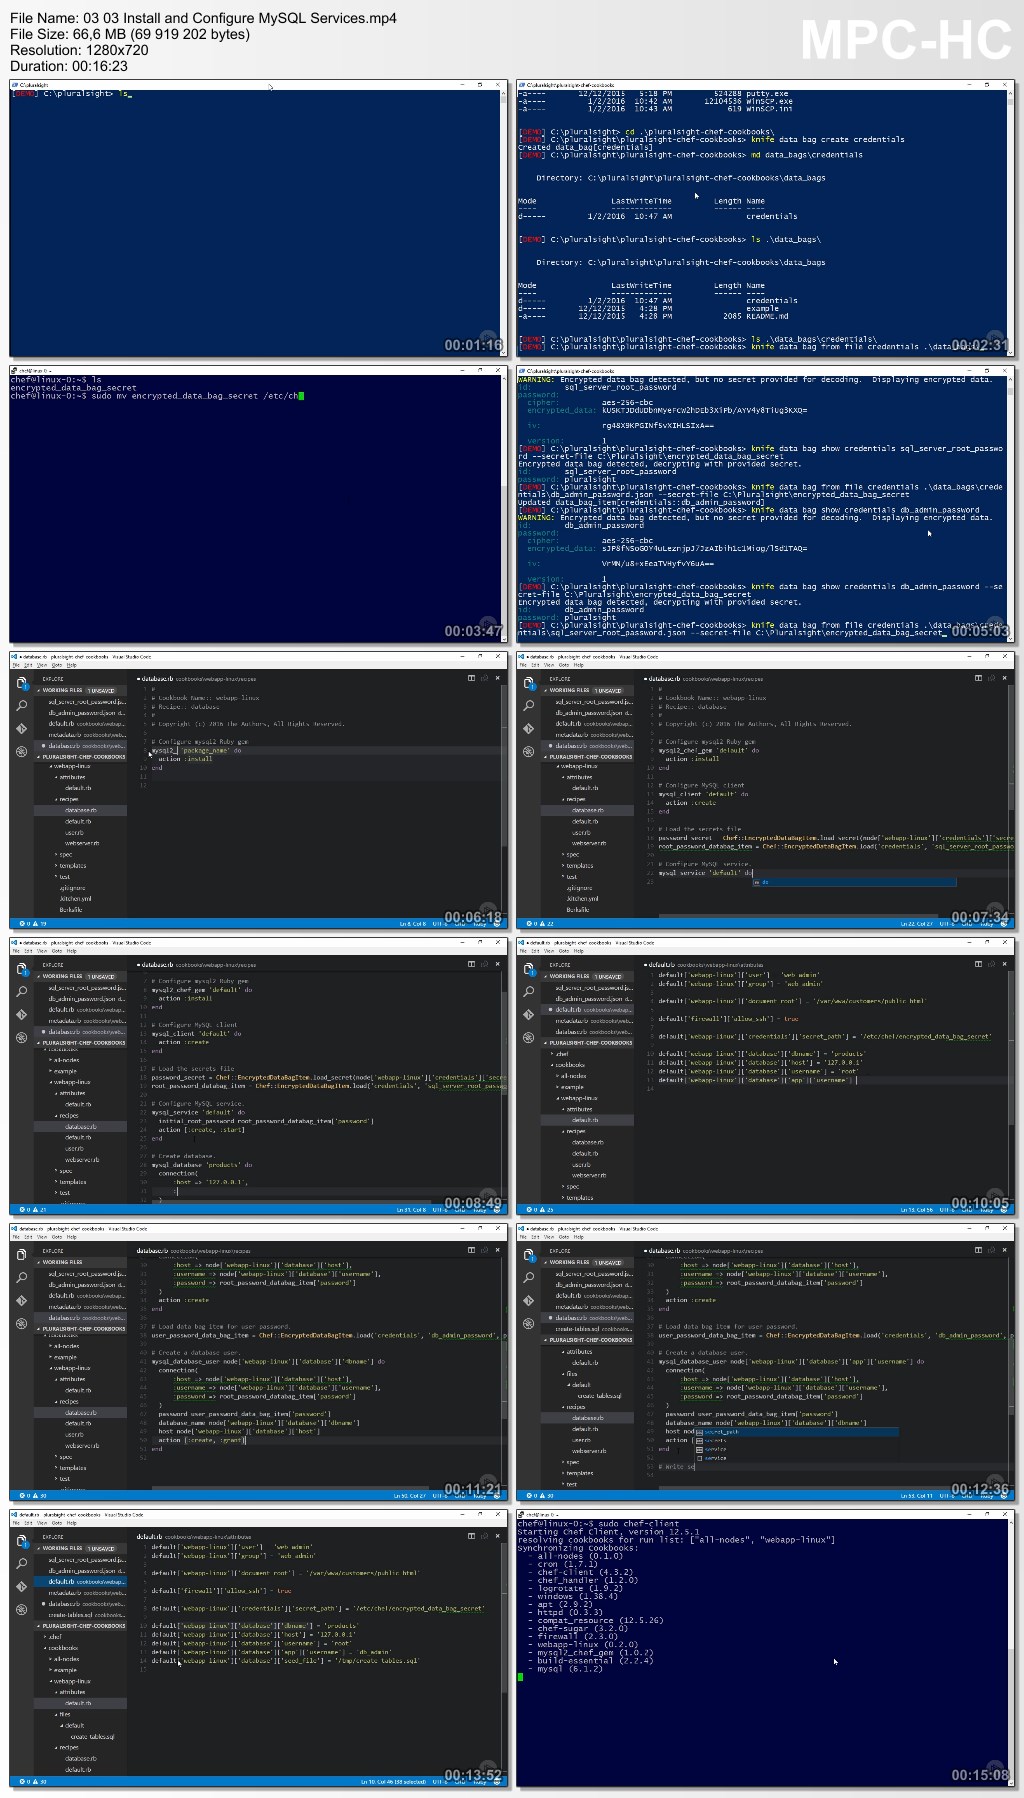Click Debug icon in the 00:10:05 VS Code frame
The width and height of the screenshot is (1024, 1798).
(x=528, y=1038)
